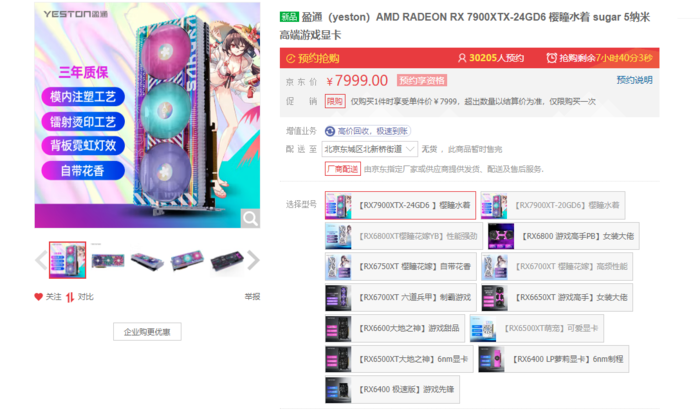Open the 北京东城区北新桥街道 delivery dropdown
This screenshot has width=700, height=414.
pyautogui.click(x=370, y=149)
